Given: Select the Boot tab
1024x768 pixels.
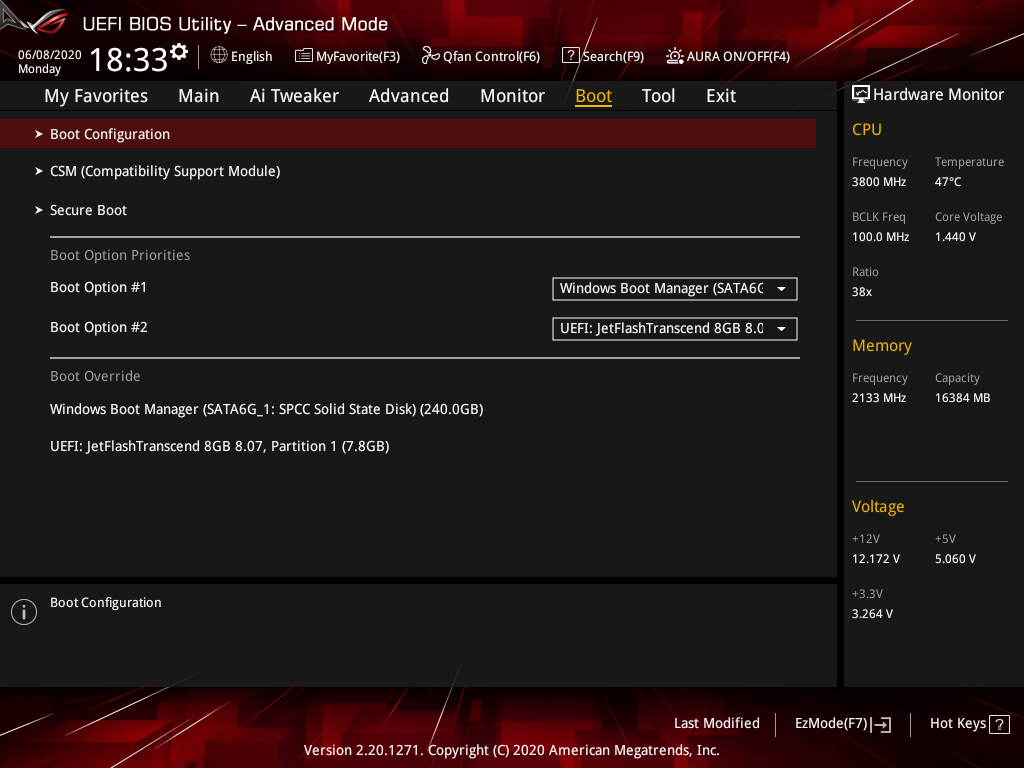Looking at the screenshot, I should (594, 96).
